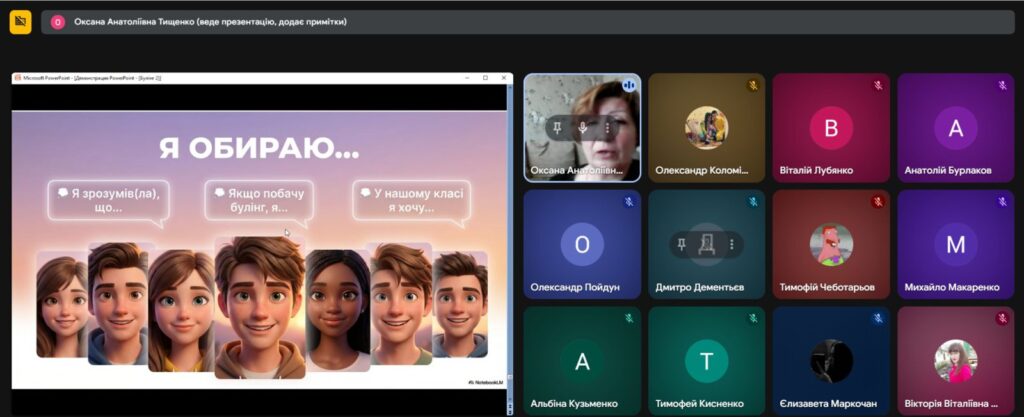This screenshot has width=1024, height=417.
Task: Click the presenter banner for Оксана Анатоліївна Тищенко
Action: tap(210, 21)
